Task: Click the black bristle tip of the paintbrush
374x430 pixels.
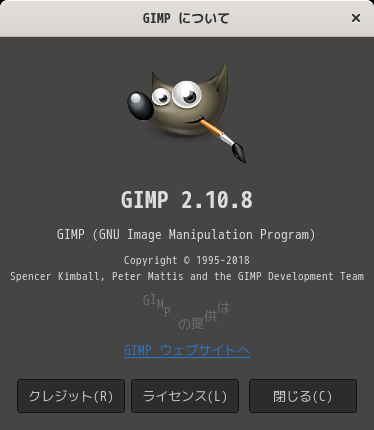Action: [240, 153]
